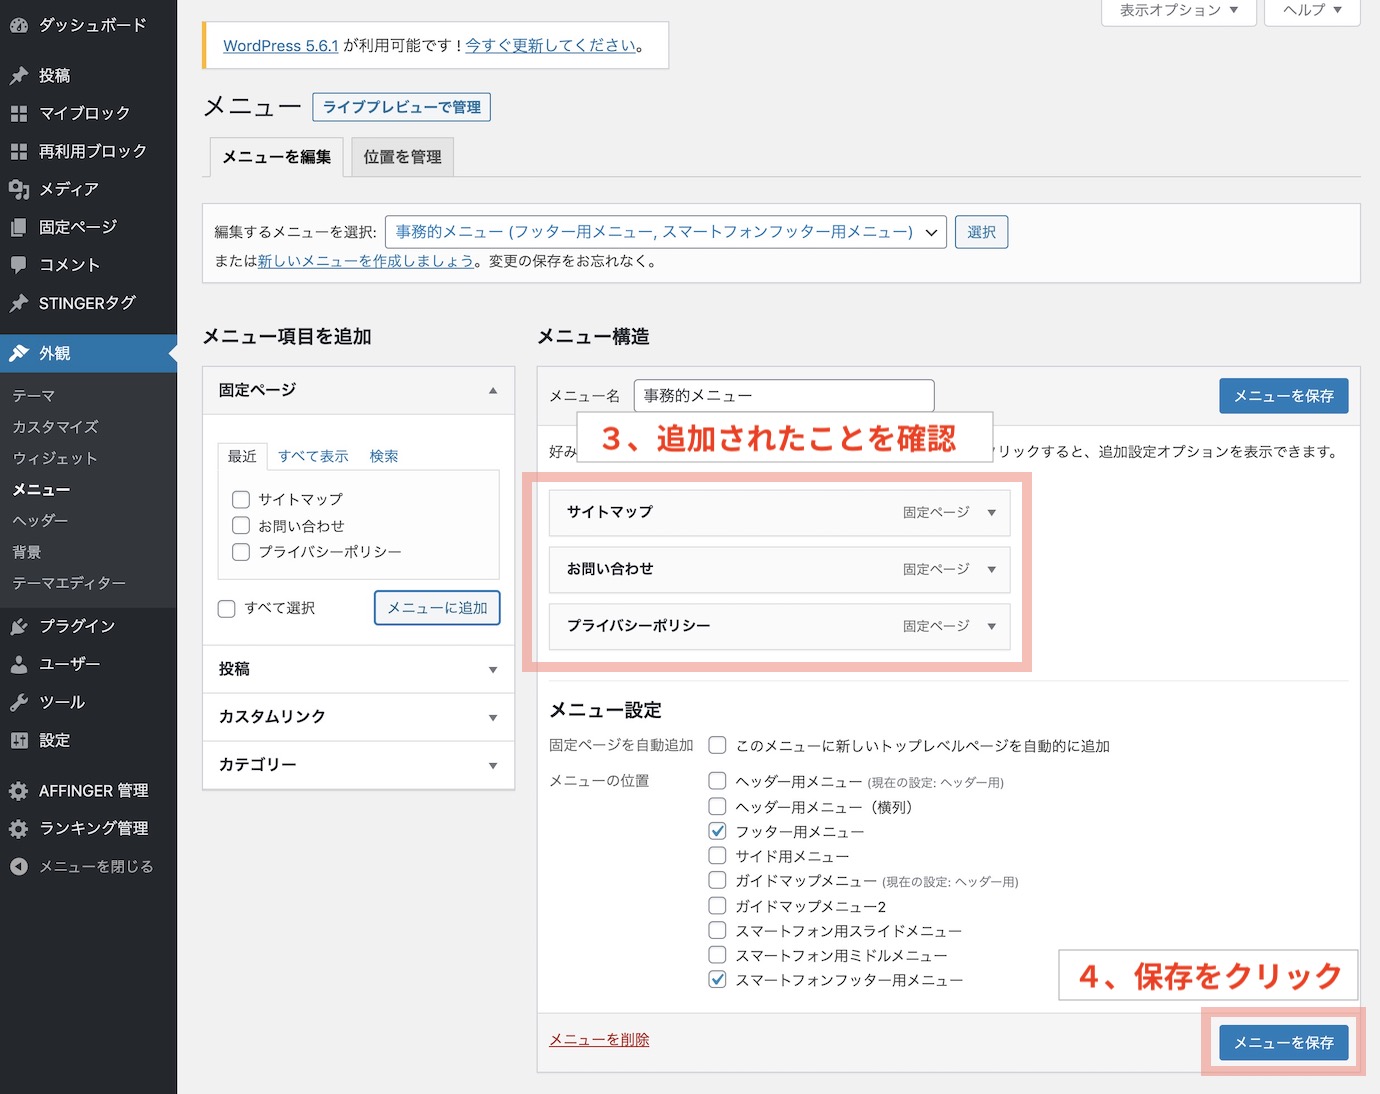Viewport: 1380px width, 1094px height.
Task: Click the 選択 button beside menu dropdown
Action: pos(981,232)
